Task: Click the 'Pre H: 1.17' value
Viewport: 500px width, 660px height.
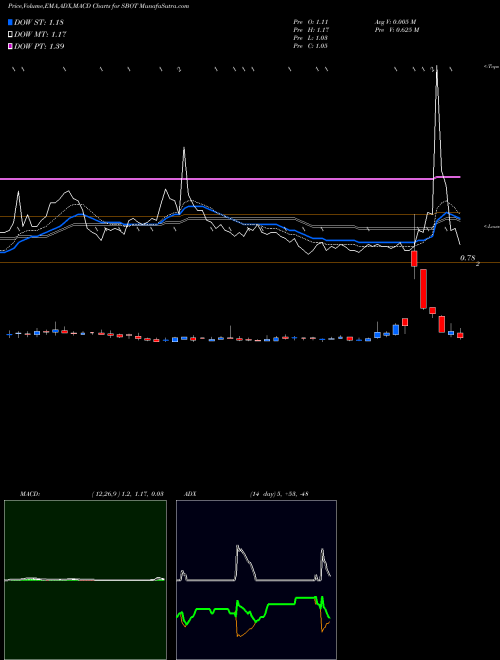Action: click(311, 30)
